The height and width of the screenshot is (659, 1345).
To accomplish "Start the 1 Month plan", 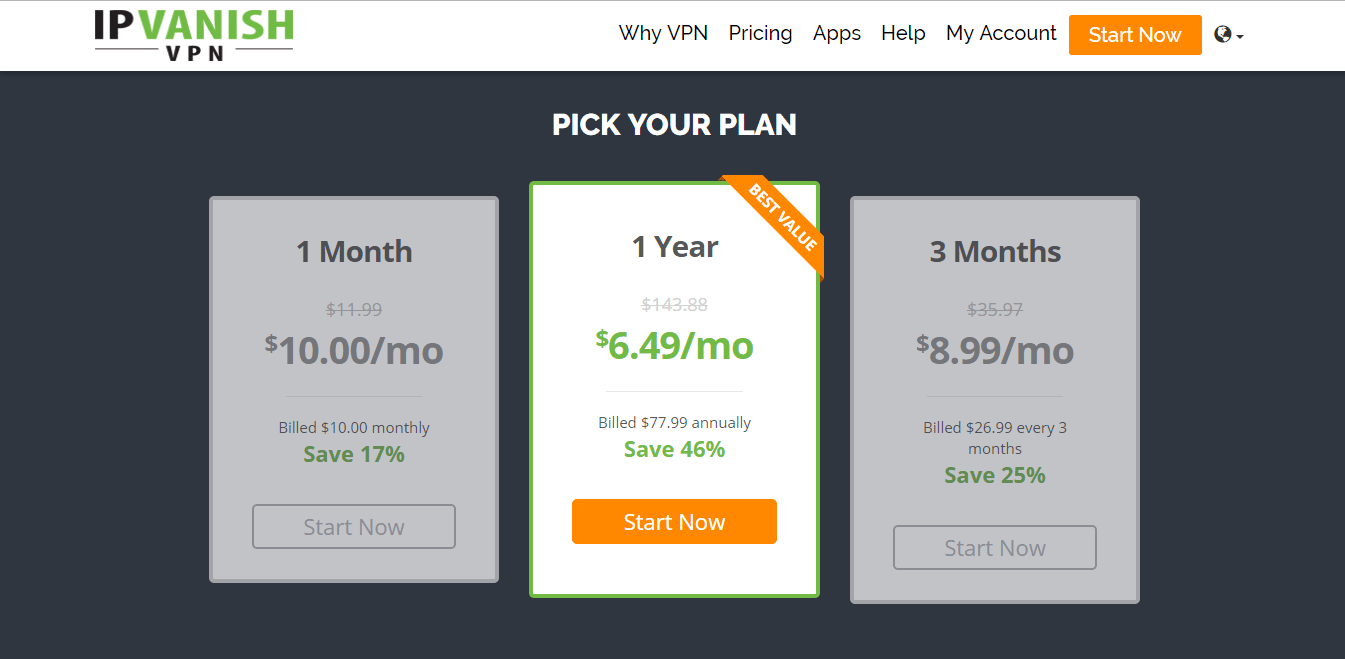I will [354, 527].
